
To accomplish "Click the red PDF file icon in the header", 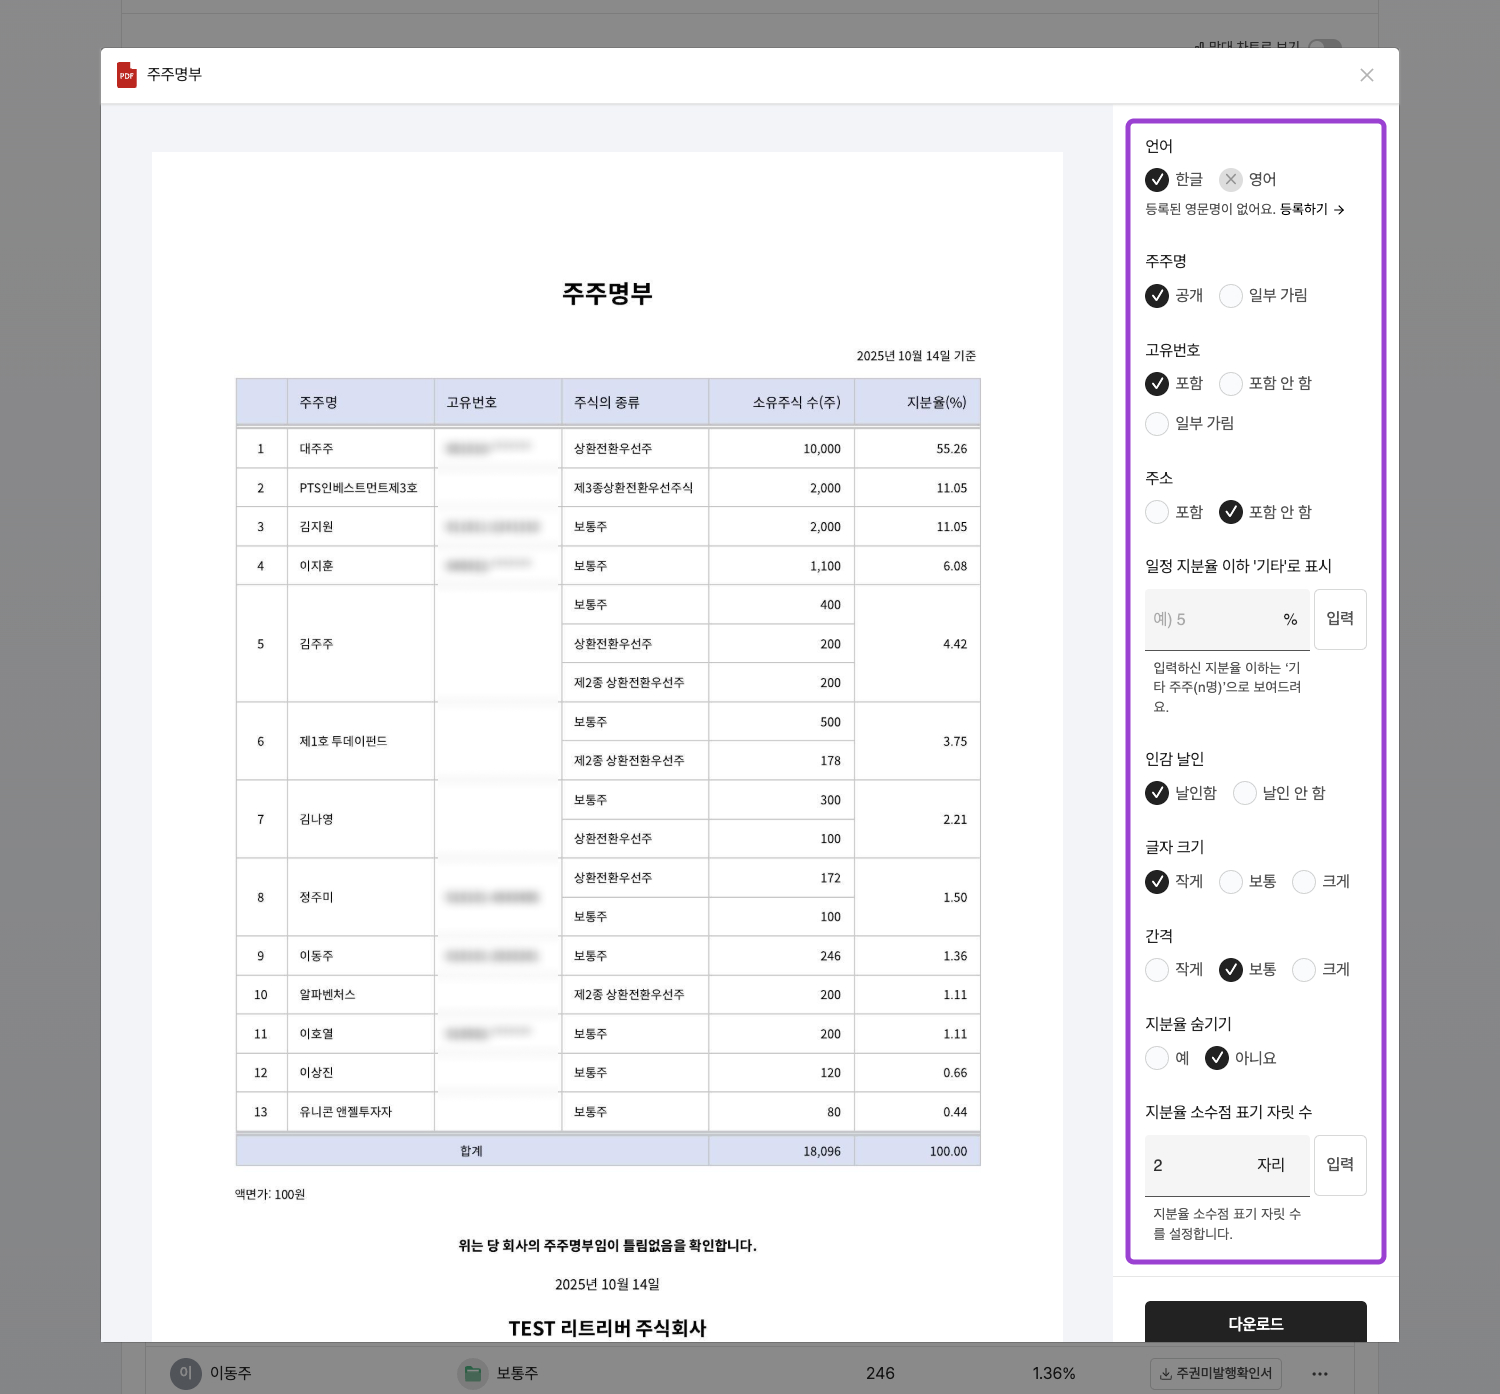I will coord(126,75).
